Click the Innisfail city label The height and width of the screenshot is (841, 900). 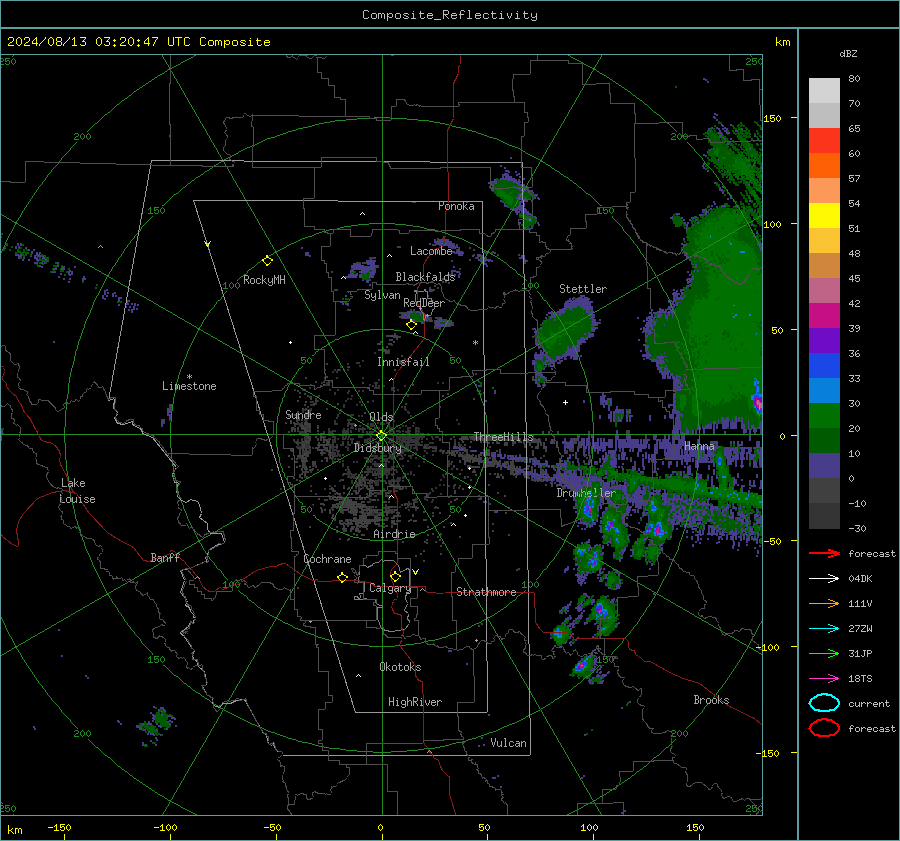[403, 362]
